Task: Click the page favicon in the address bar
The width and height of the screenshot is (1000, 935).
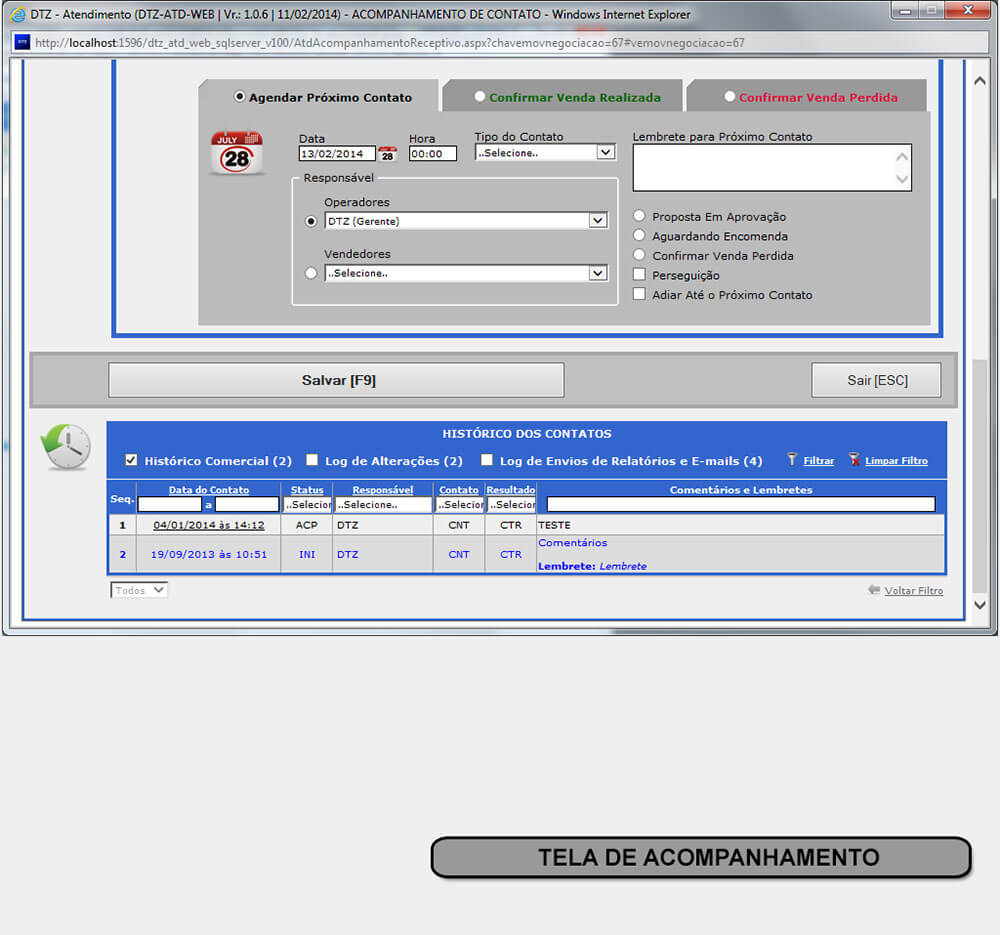Action: point(21,43)
